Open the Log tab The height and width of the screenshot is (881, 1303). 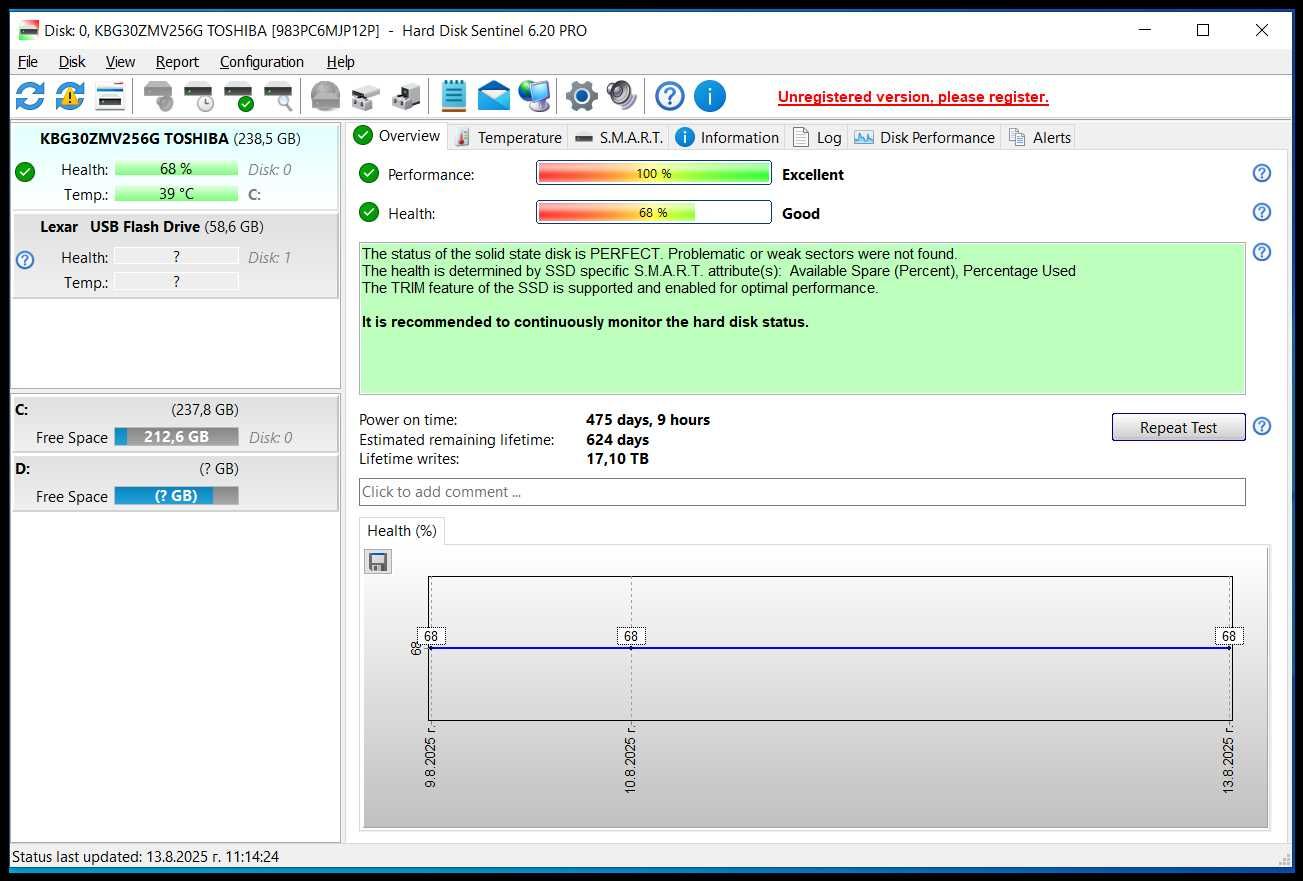tap(816, 137)
